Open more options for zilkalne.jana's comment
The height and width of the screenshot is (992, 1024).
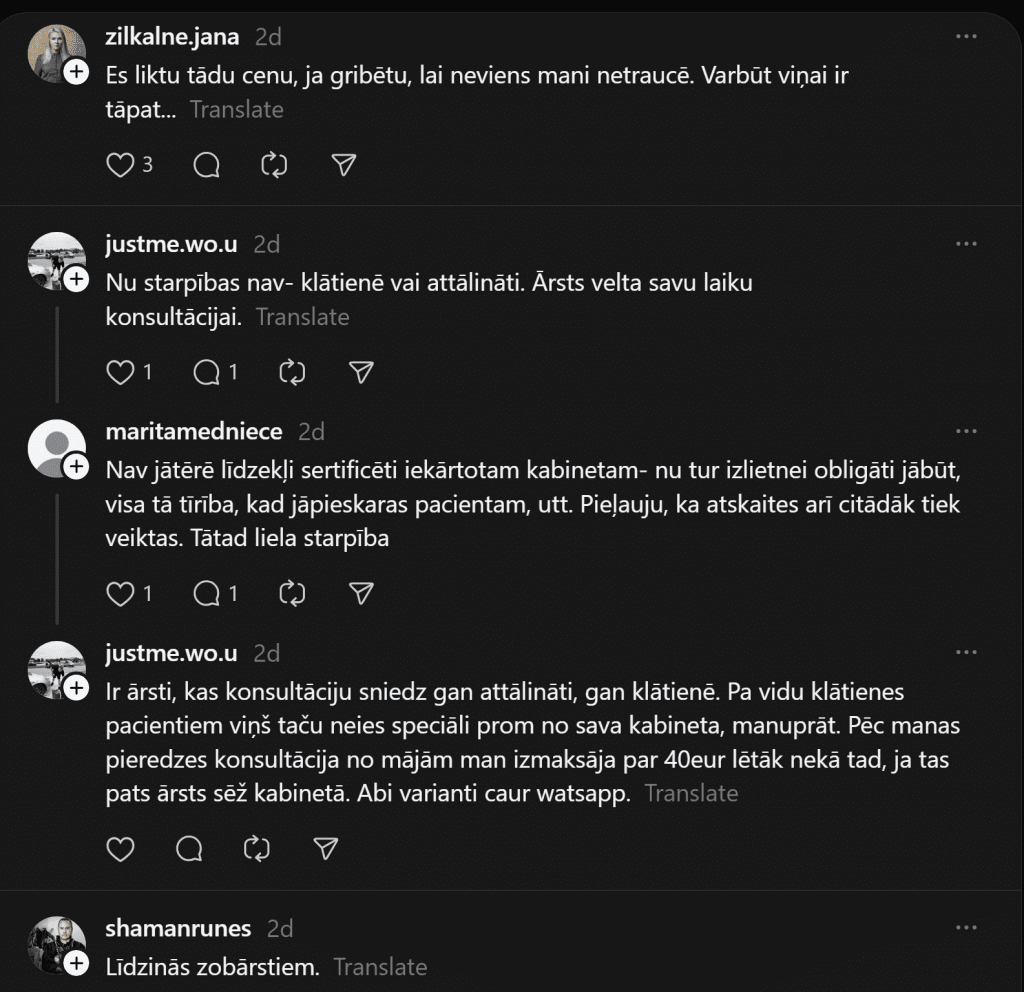click(965, 37)
